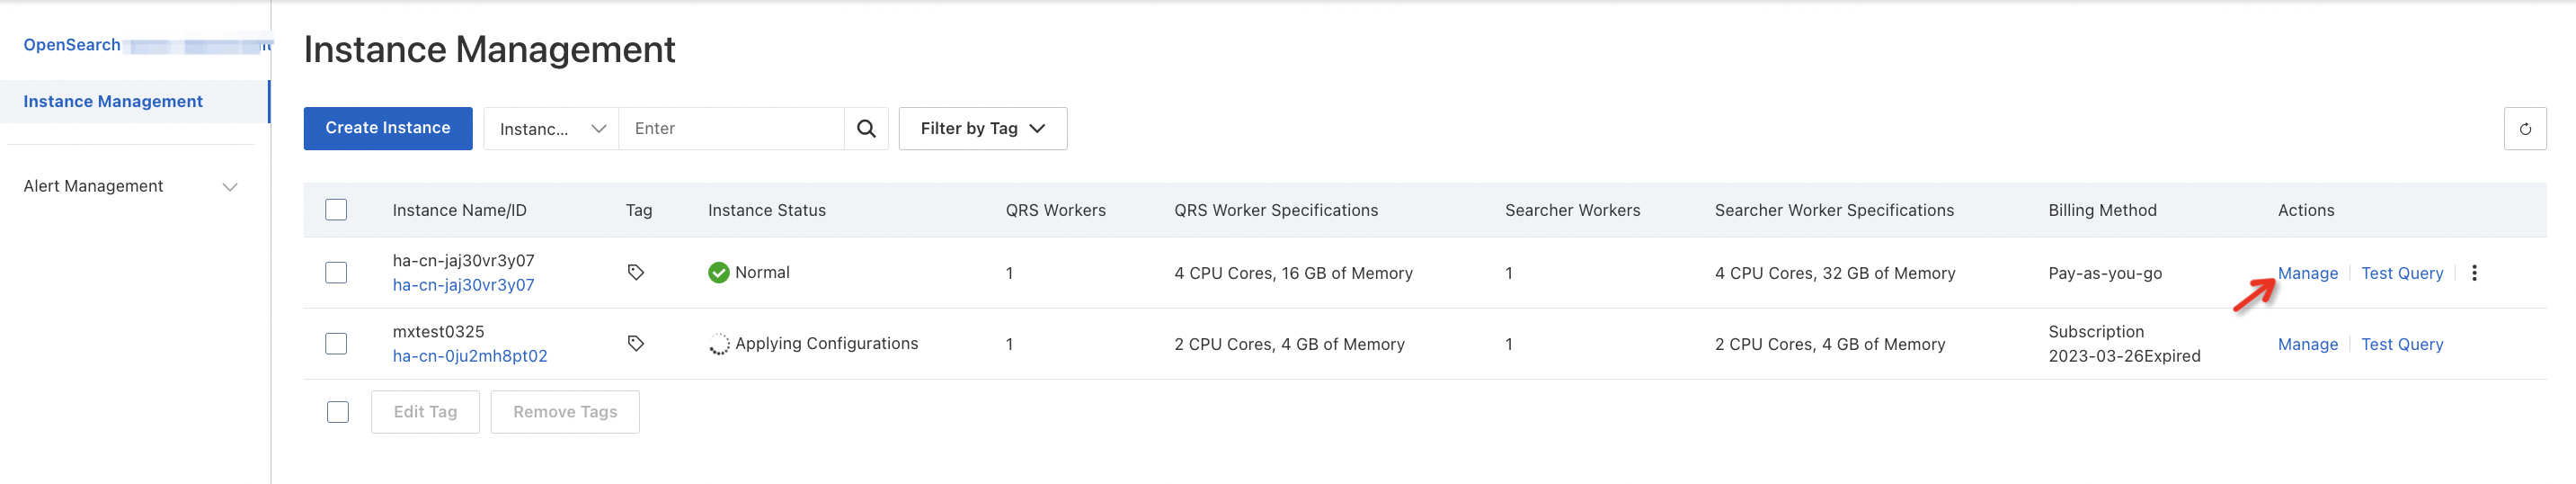The width and height of the screenshot is (2576, 484).
Task: Click tag icon for mxtest0325 instance
Action: pyautogui.click(x=636, y=343)
